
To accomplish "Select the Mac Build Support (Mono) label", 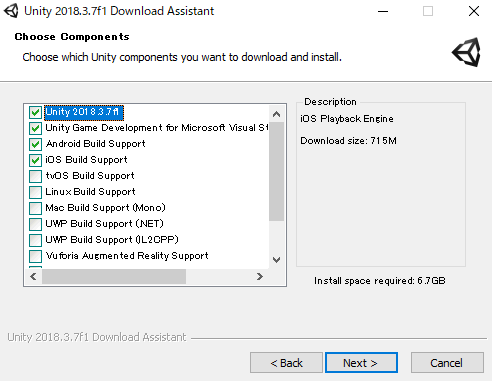I will [105, 208].
